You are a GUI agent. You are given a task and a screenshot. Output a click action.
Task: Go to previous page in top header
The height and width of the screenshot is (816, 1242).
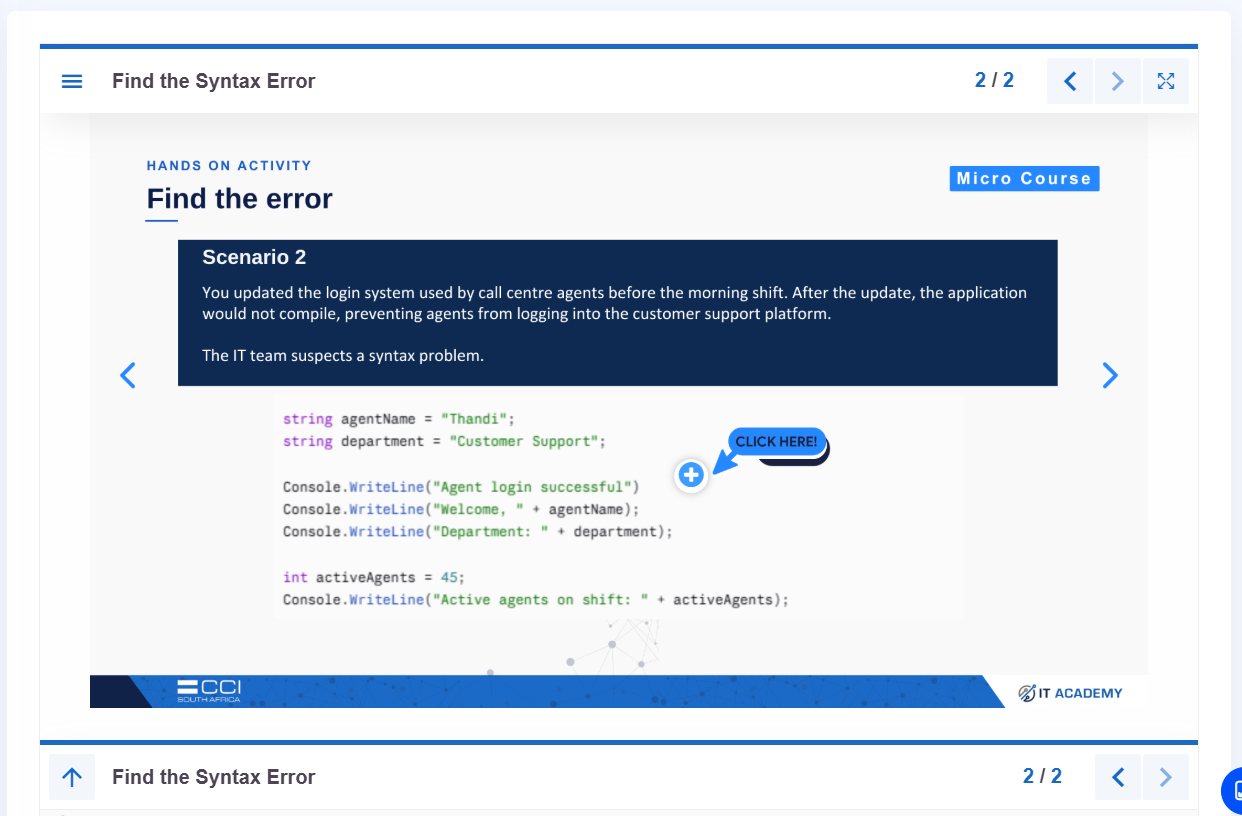(1070, 81)
